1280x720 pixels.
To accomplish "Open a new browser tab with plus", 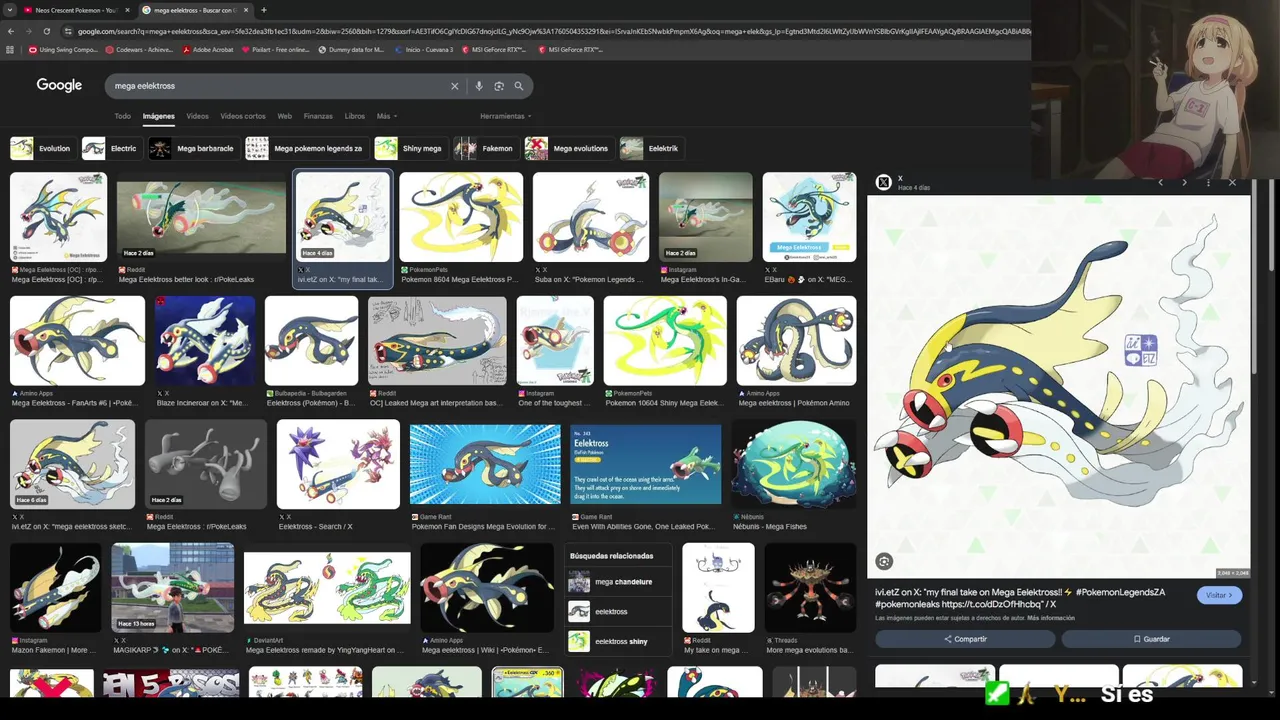I will [x=263, y=10].
